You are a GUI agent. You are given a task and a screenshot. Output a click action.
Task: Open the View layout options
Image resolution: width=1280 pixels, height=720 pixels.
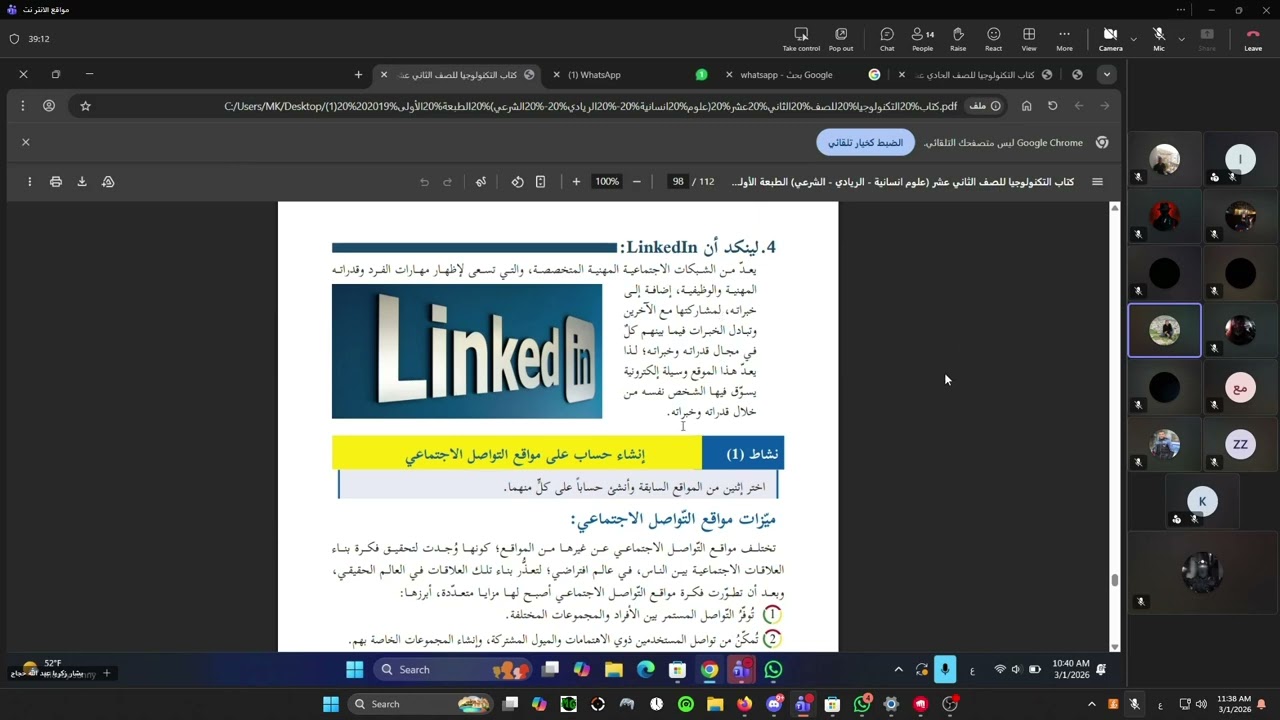click(x=1029, y=39)
